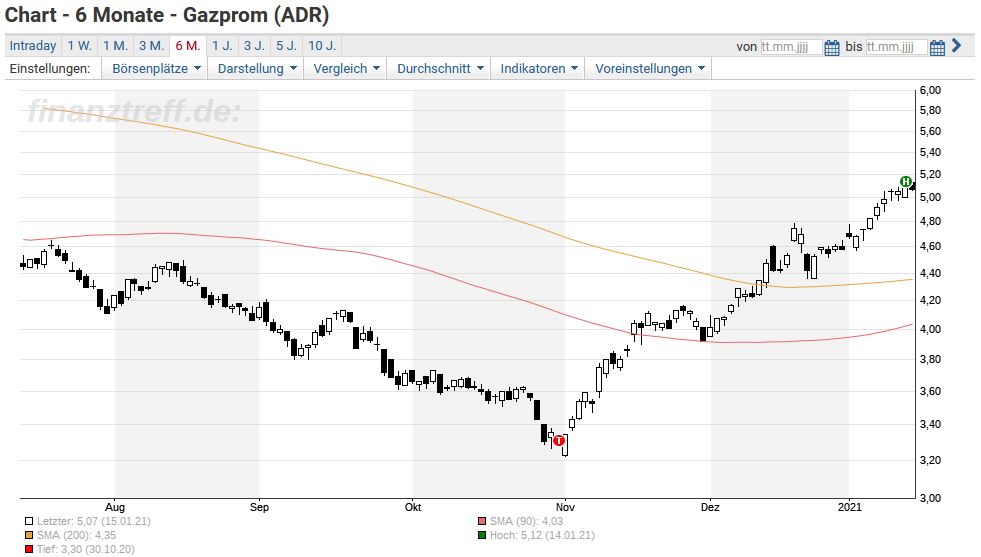Click the 6,00 price axis label
The height and width of the screenshot is (557, 981).
click(930, 90)
